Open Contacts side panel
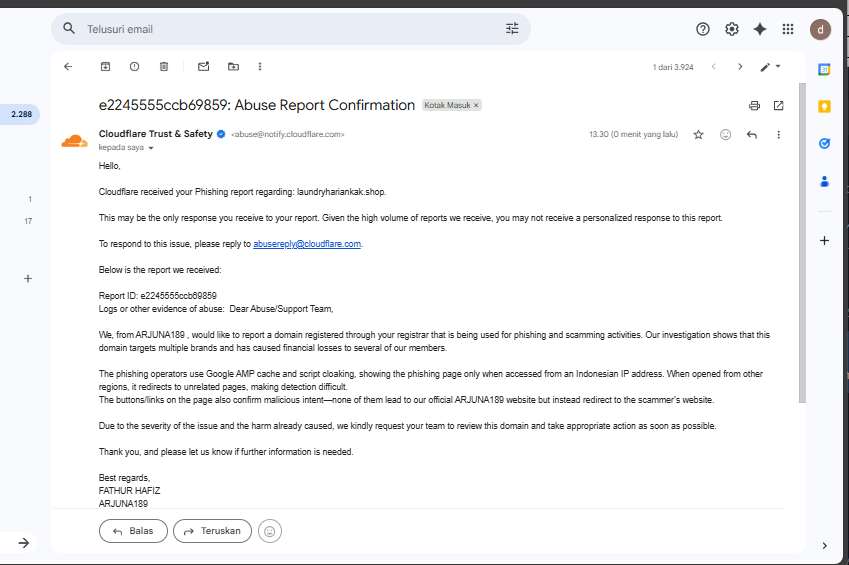 pos(824,181)
